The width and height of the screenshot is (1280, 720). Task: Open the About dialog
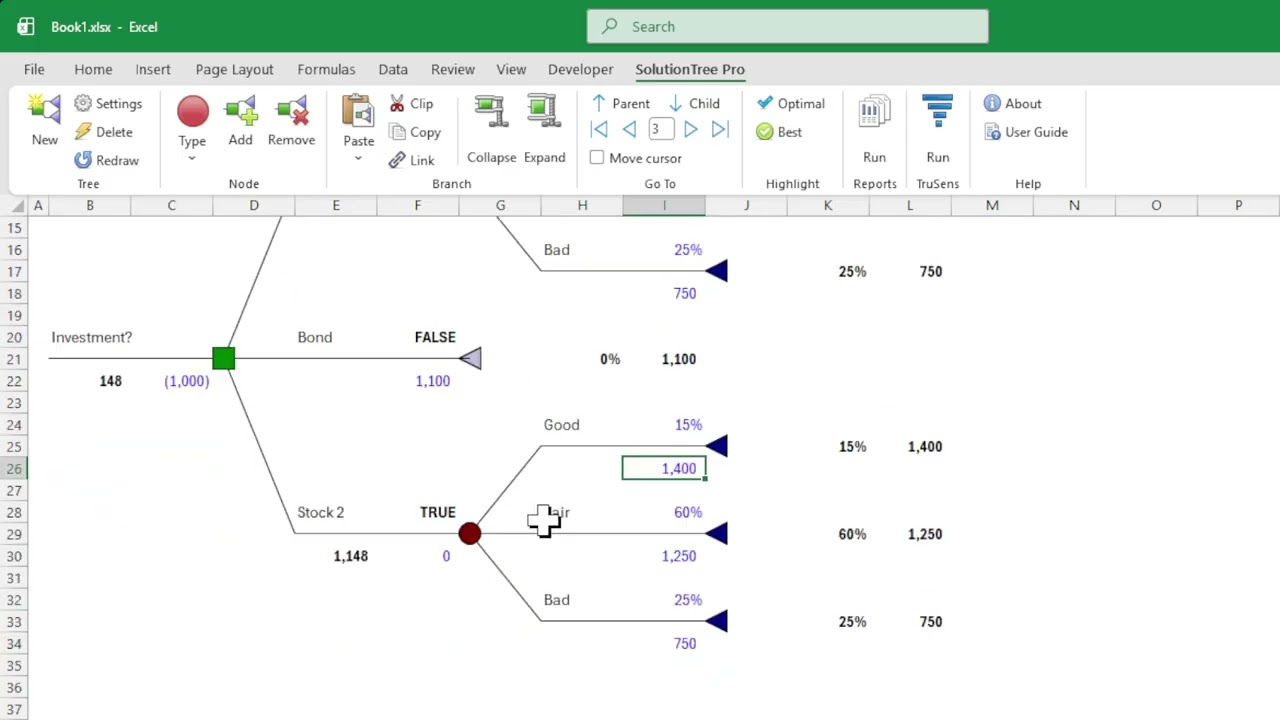1013,104
